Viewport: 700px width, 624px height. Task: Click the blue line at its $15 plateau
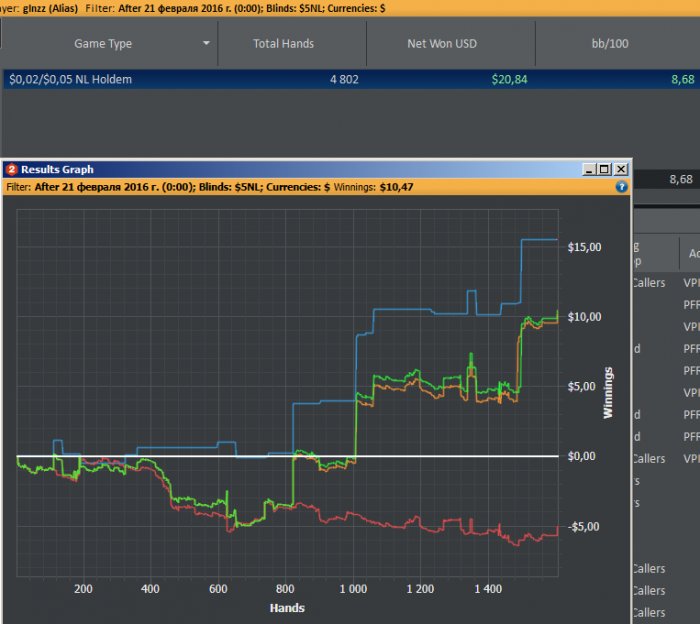(x=540, y=240)
